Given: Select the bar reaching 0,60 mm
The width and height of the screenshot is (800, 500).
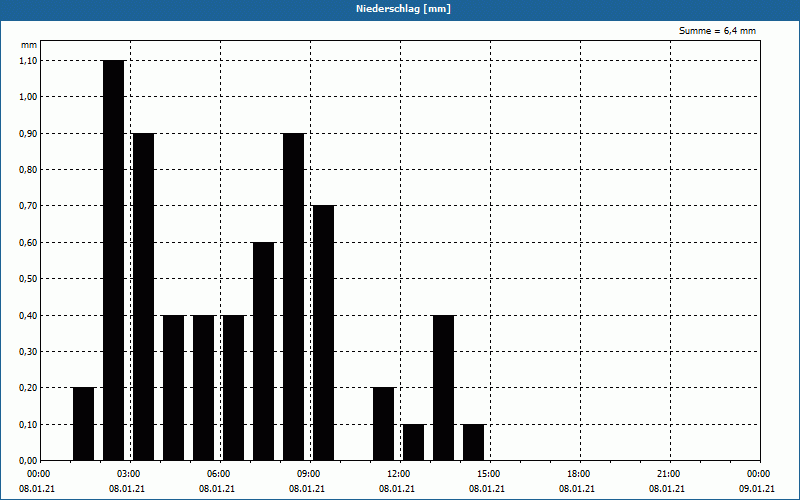Looking at the screenshot, I should click(263, 352).
